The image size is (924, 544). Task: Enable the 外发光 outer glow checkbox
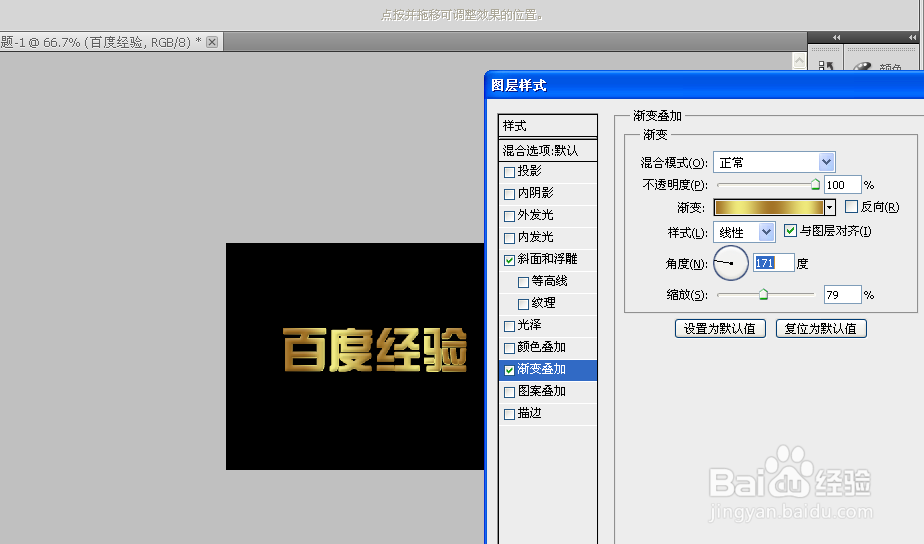[510, 216]
